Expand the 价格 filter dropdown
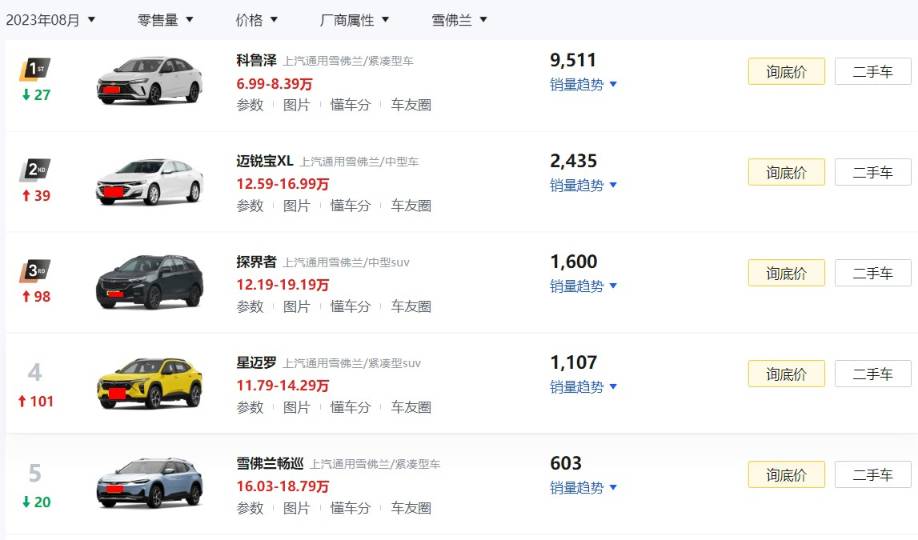This screenshot has width=918, height=540. [x=256, y=20]
